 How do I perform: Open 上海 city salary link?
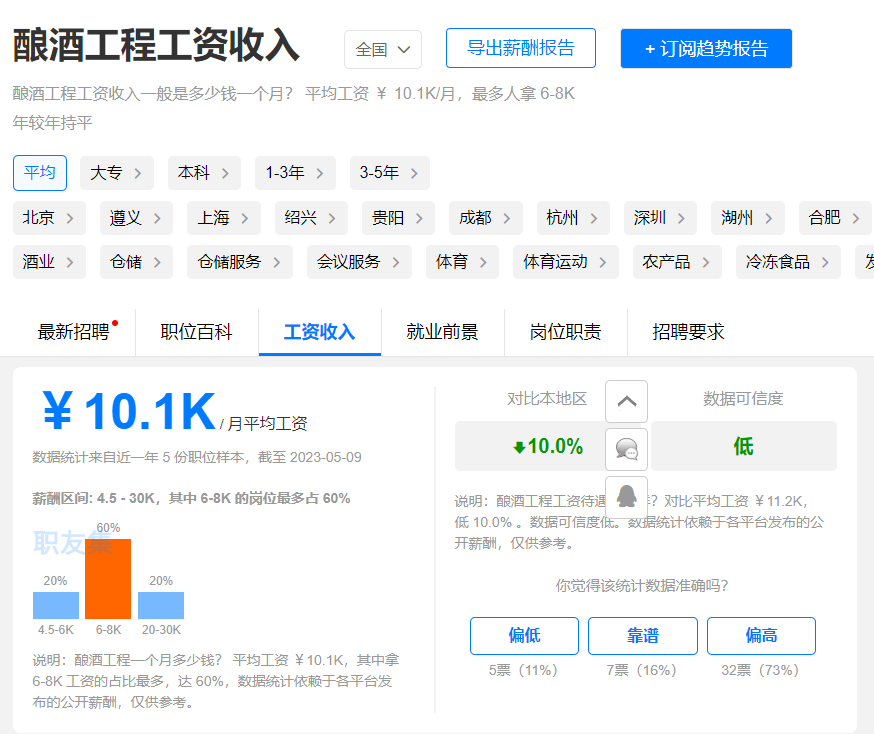[224, 218]
